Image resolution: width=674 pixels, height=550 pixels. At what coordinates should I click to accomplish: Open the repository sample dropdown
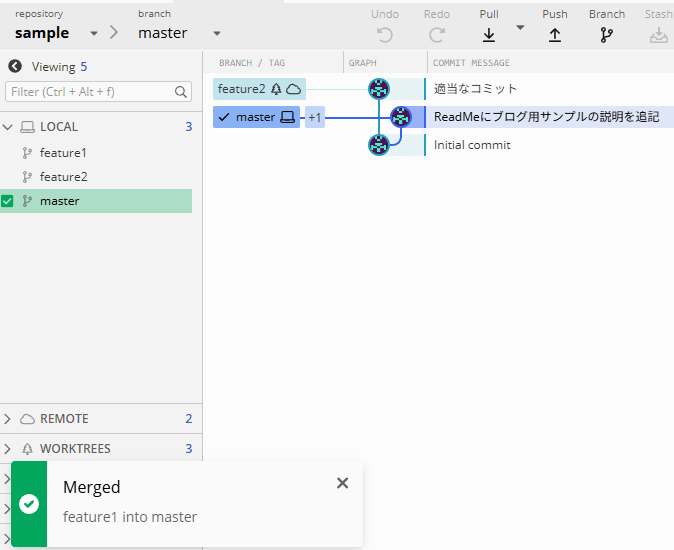(x=94, y=33)
